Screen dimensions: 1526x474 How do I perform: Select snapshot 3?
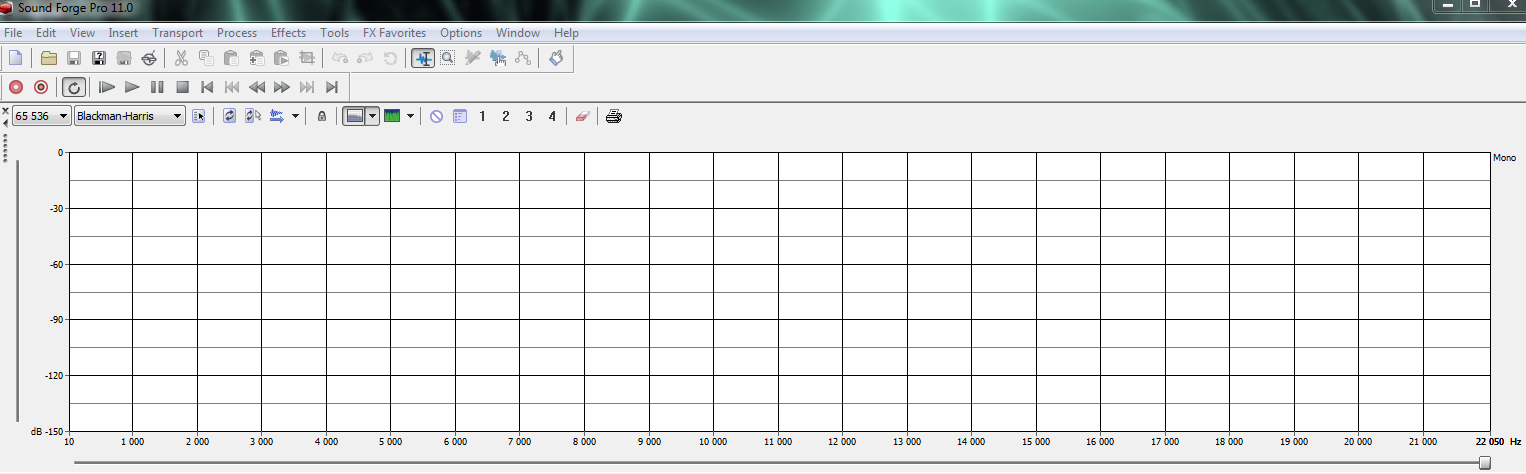click(x=529, y=116)
